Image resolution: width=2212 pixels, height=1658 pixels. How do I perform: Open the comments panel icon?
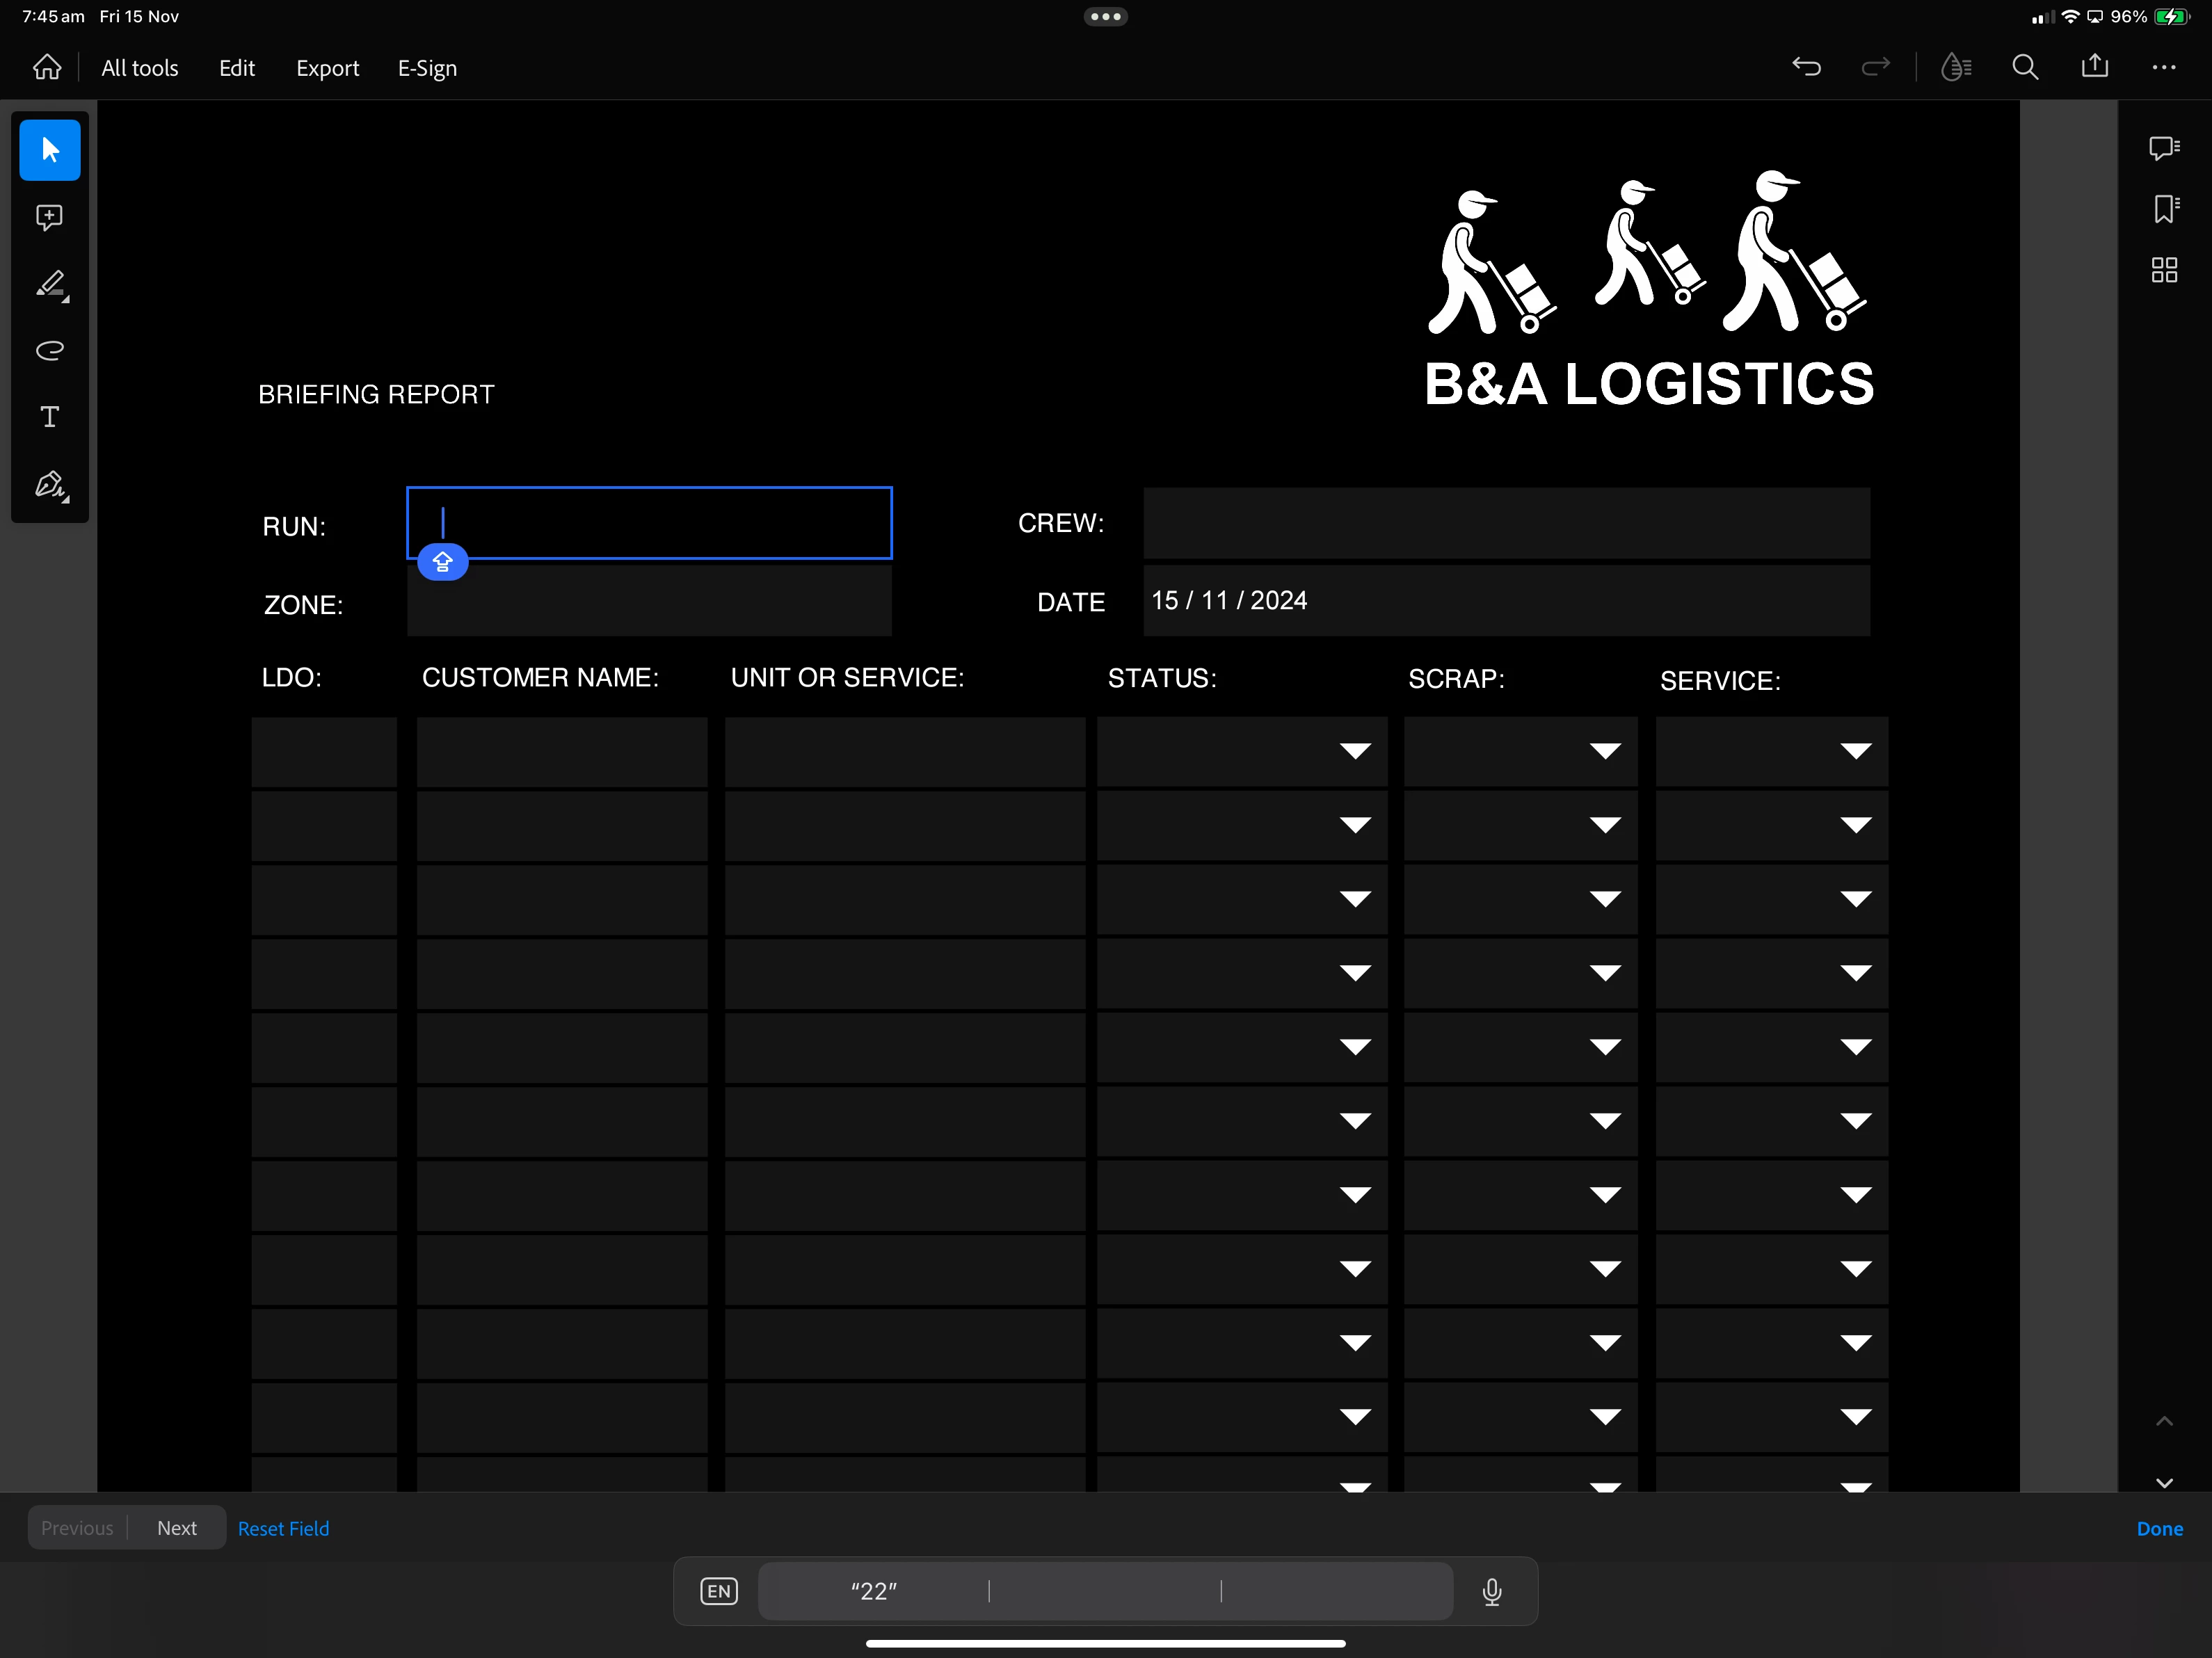(2164, 148)
